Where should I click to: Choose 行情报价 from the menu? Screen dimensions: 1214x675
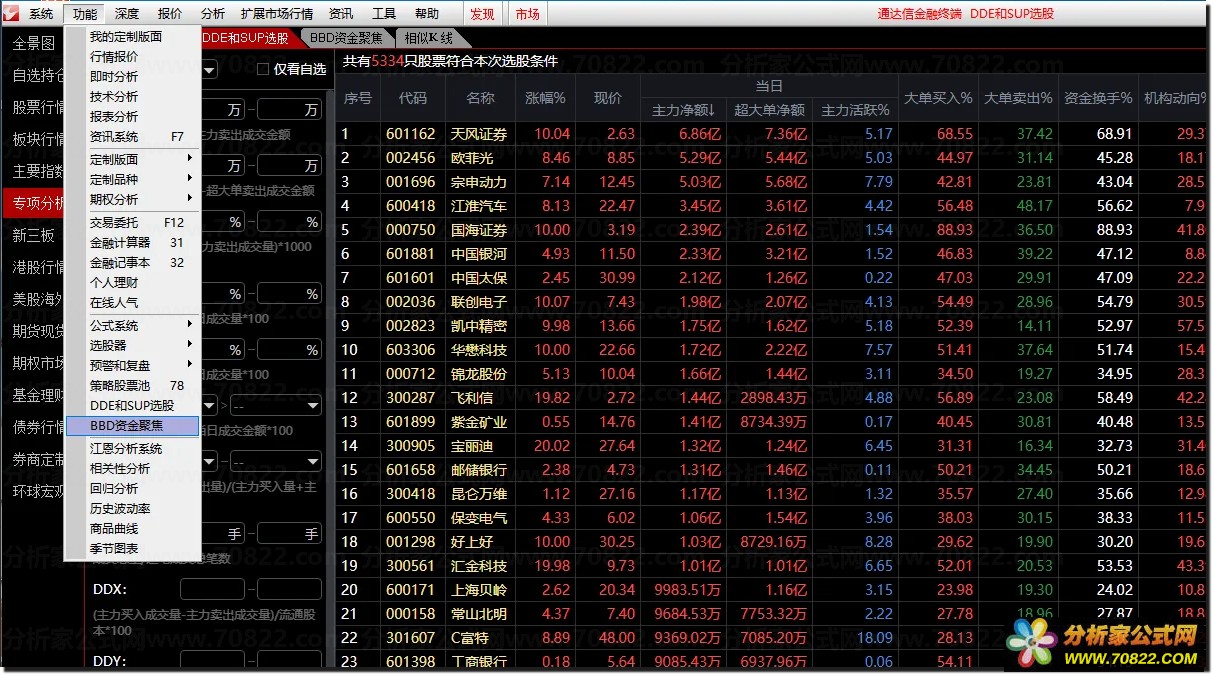coord(132,57)
